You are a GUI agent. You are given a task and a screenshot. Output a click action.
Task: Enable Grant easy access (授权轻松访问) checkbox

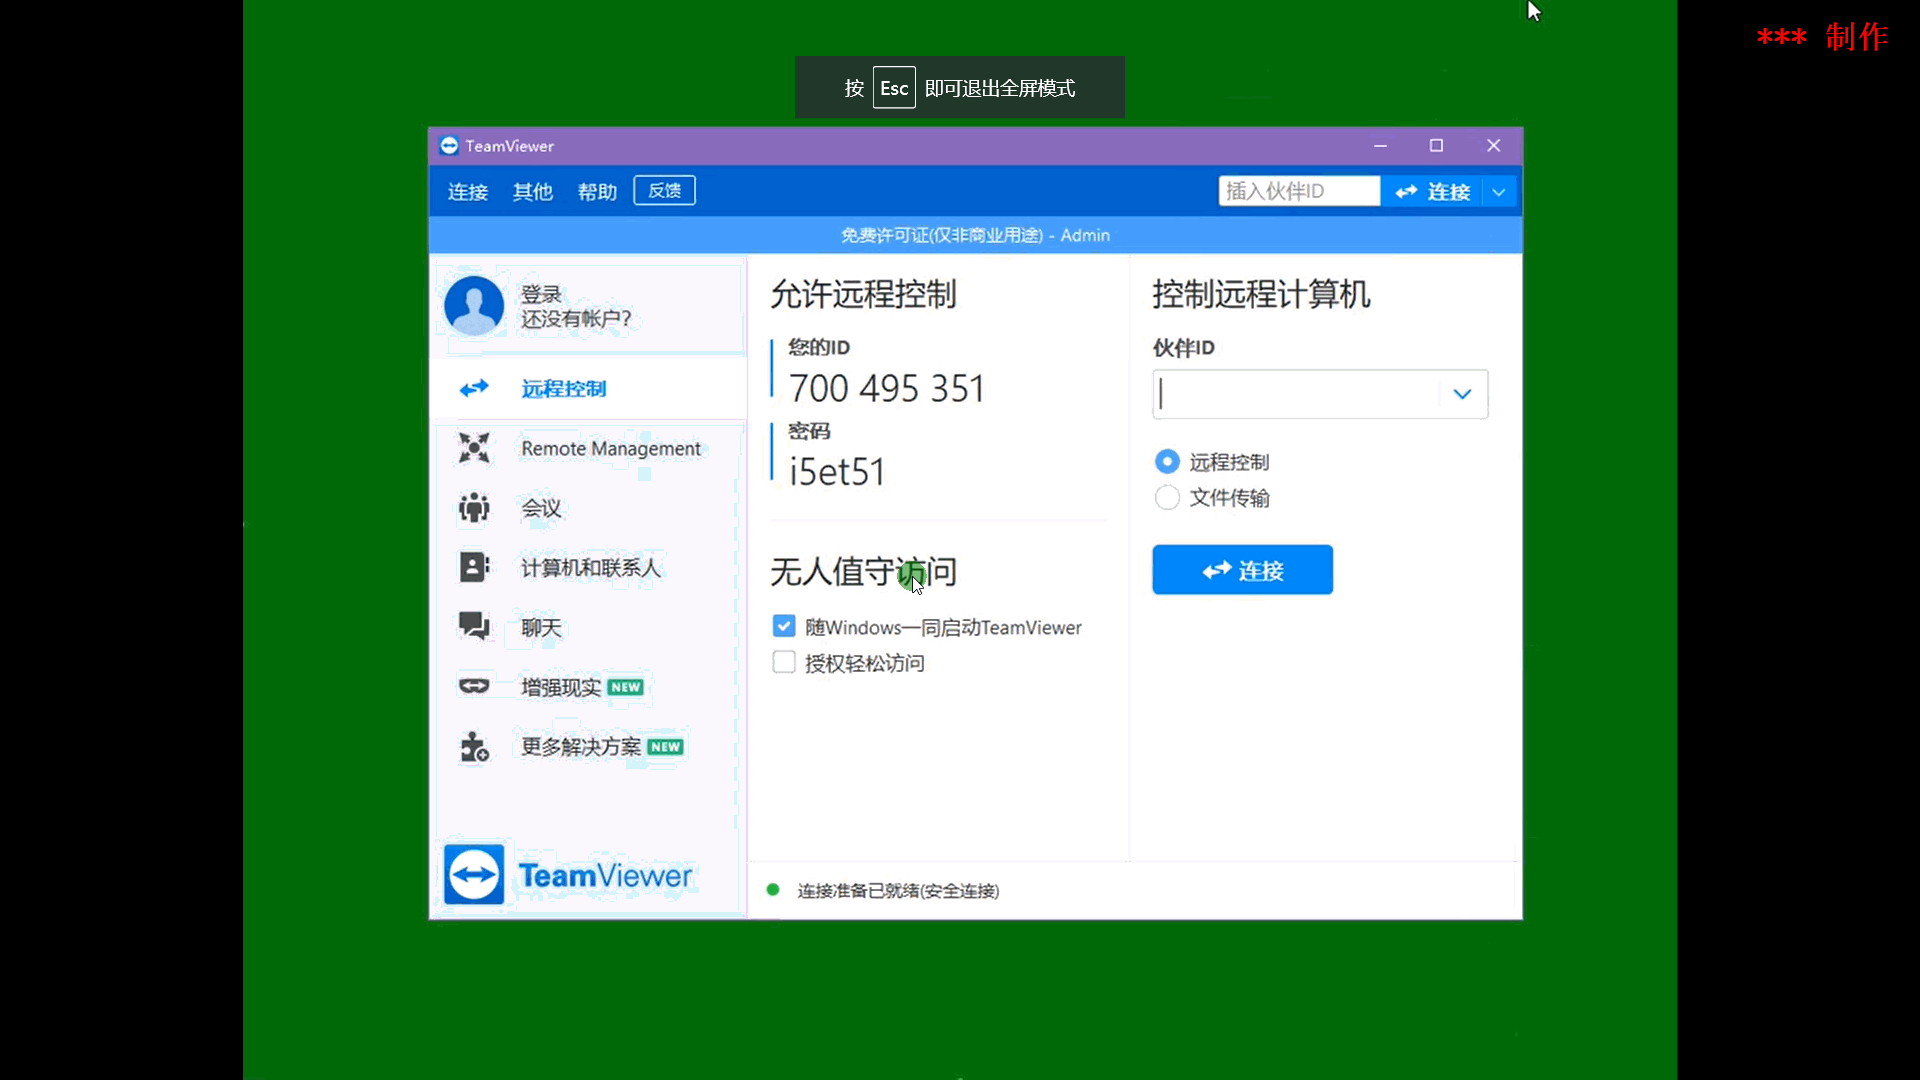(x=784, y=662)
